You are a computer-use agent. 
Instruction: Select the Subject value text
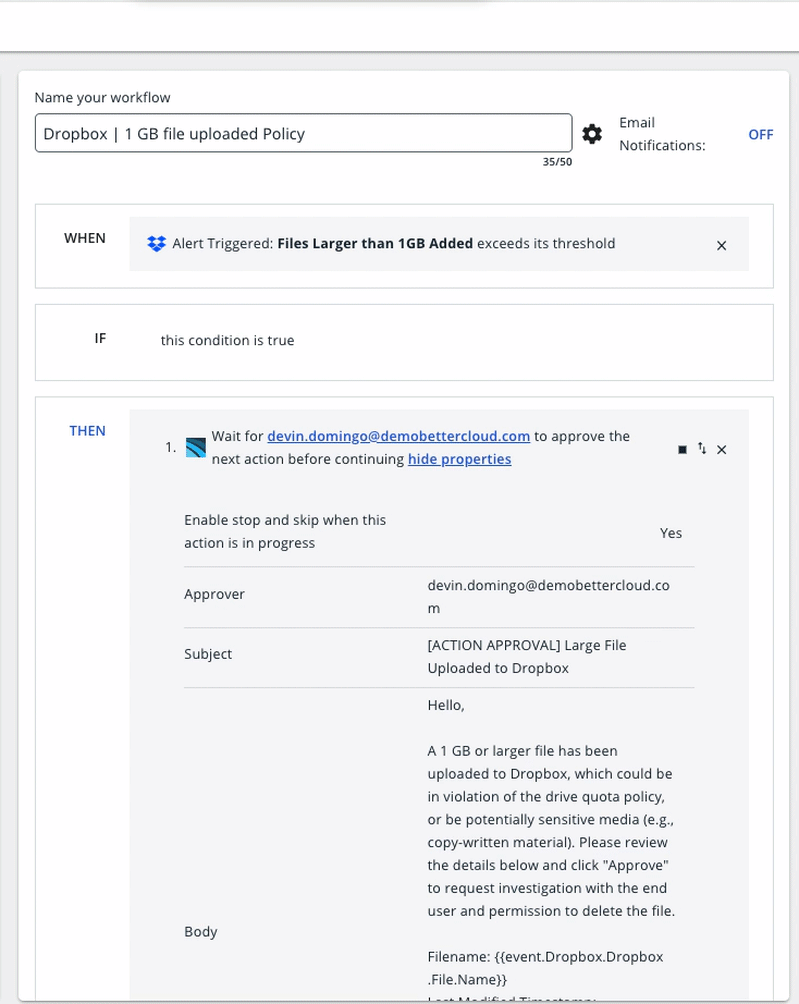click(527, 656)
